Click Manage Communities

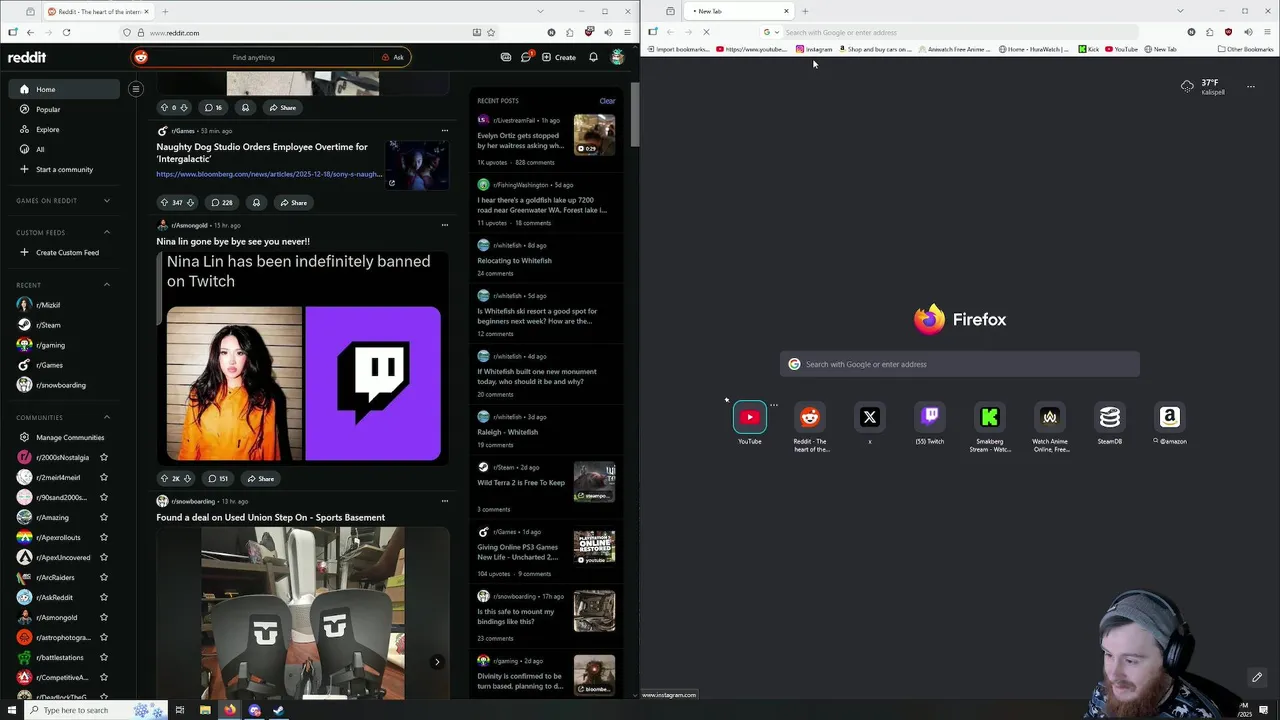pos(63,437)
